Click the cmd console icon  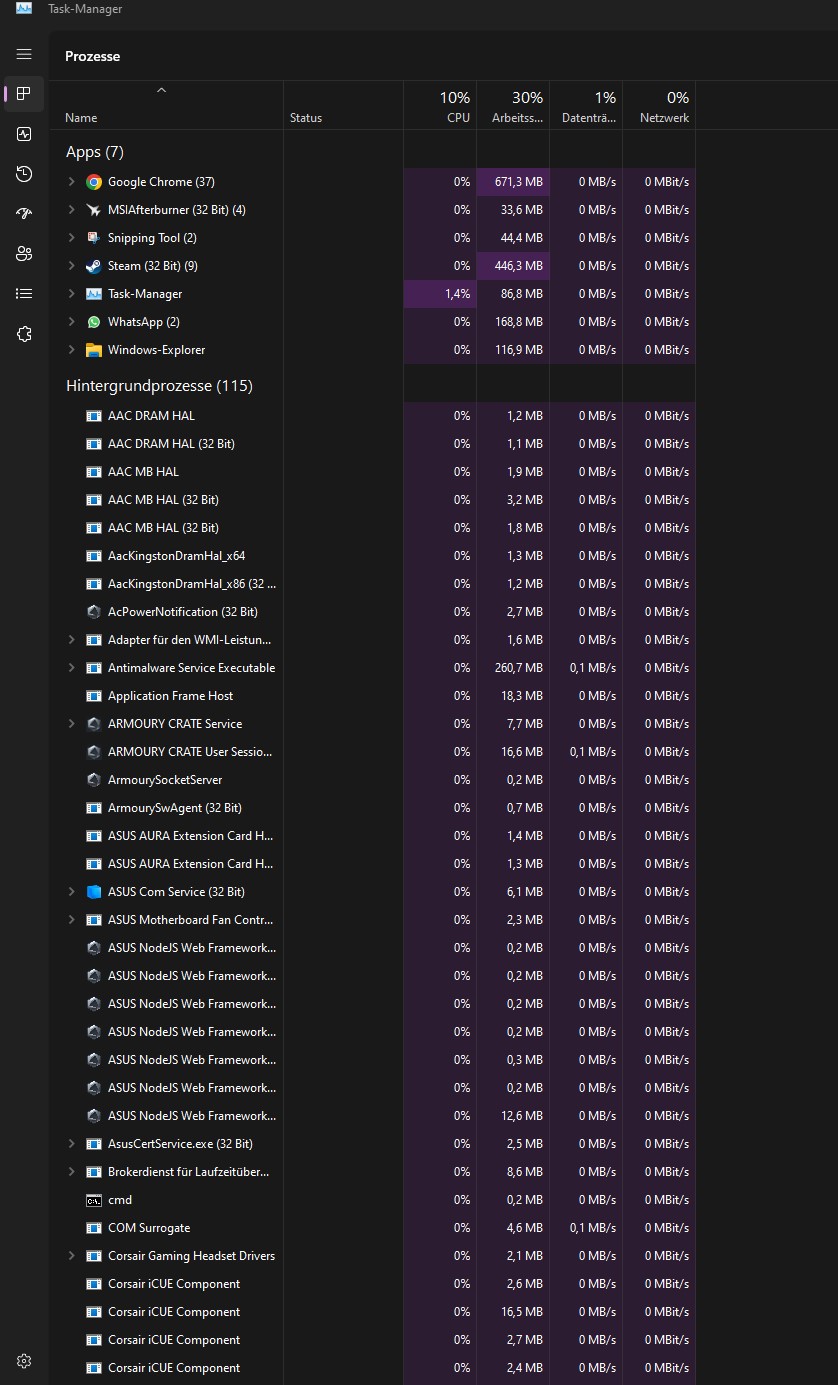pyautogui.click(x=94, y=1200)
